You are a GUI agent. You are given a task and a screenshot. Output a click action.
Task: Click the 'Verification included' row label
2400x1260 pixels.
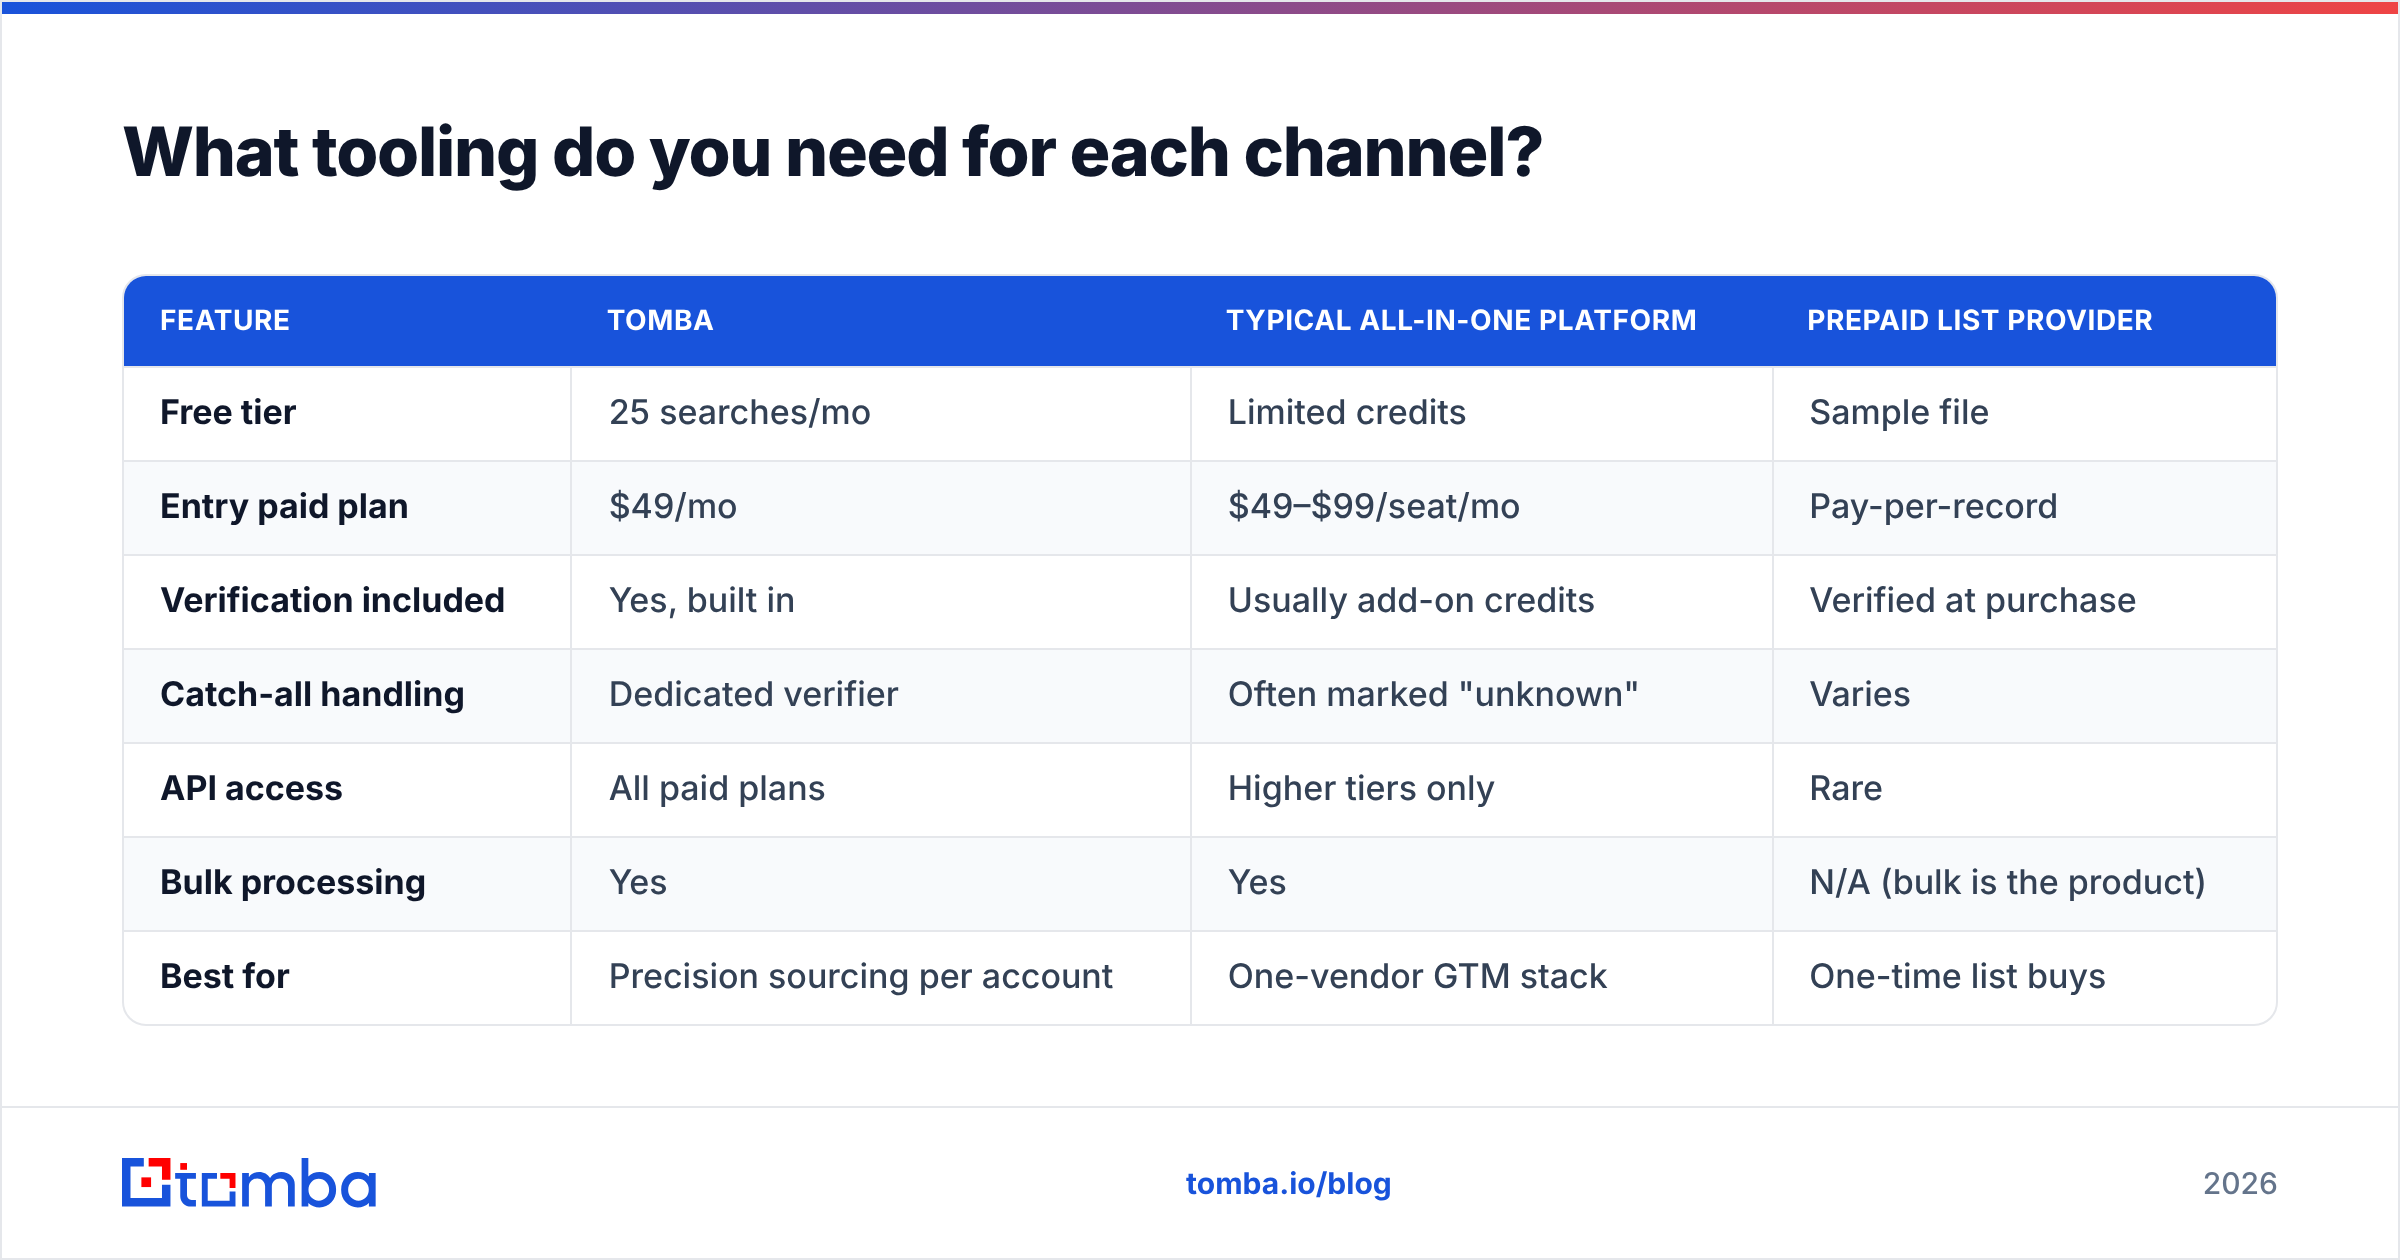(333, 600)
